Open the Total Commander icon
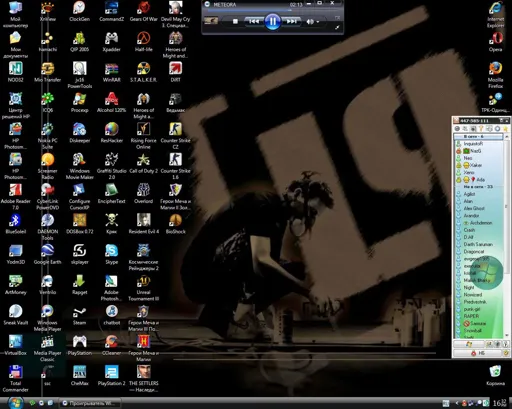The image size is (512, 409). (x=15, y=379)
